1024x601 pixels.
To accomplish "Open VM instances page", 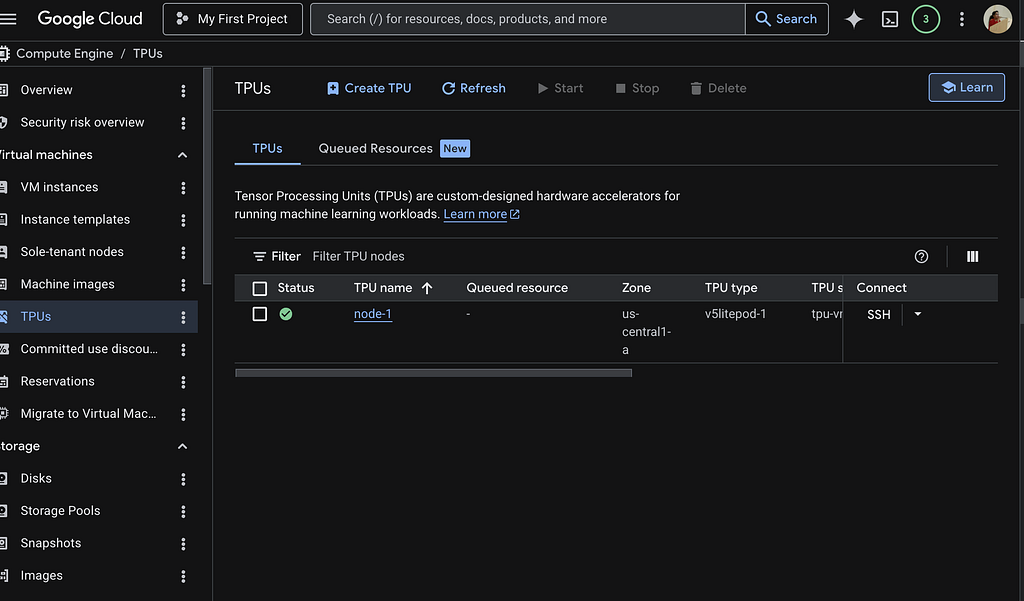I will (59, 187).
